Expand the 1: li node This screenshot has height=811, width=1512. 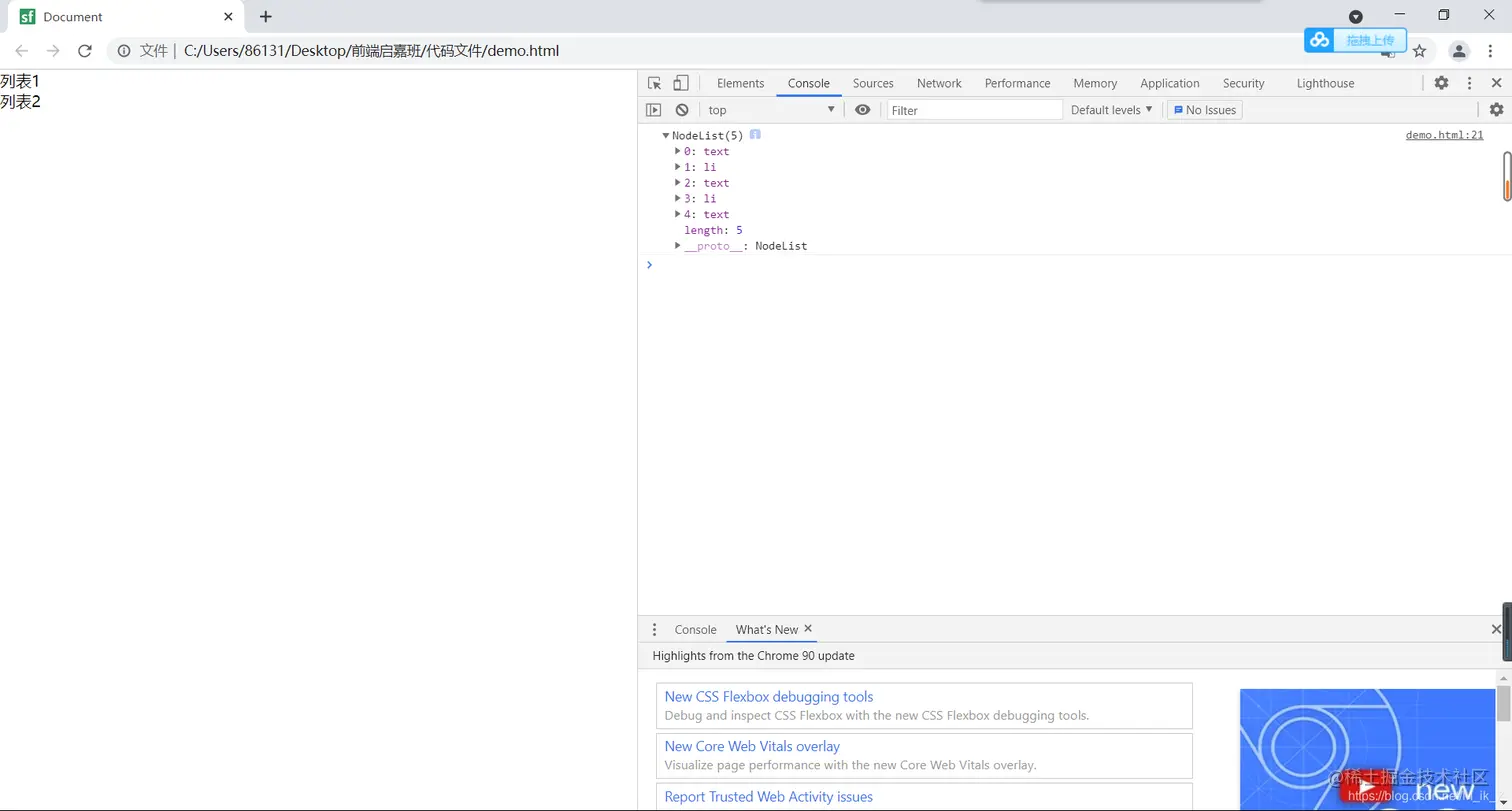(x=678, y=167)
